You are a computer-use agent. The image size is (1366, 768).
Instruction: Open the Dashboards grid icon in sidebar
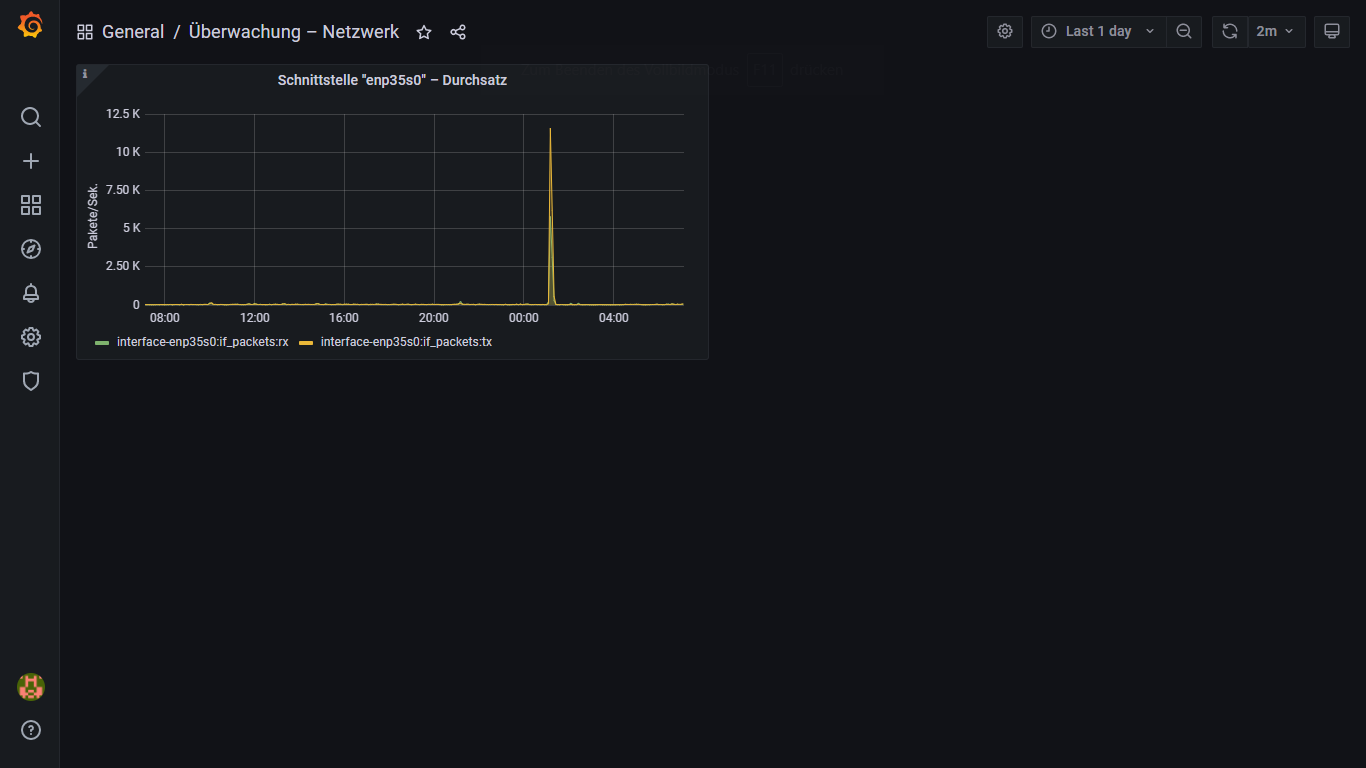coord(31,205)
